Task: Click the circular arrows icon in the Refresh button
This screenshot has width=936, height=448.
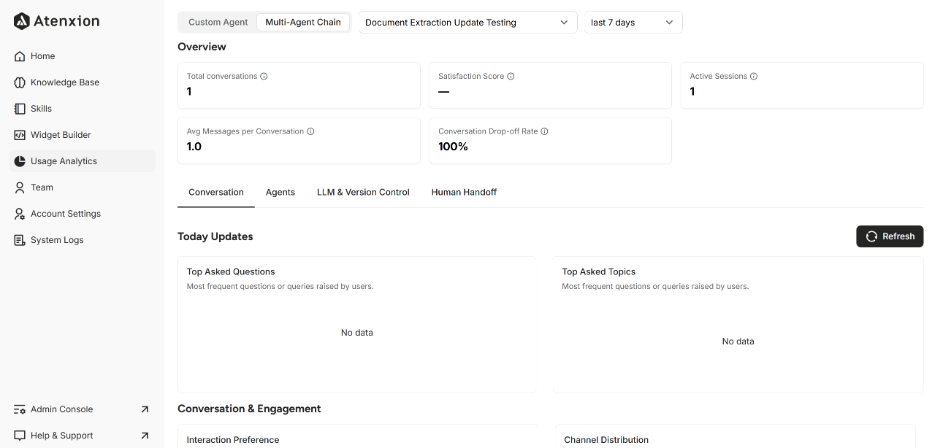Action: click(872, 237)
